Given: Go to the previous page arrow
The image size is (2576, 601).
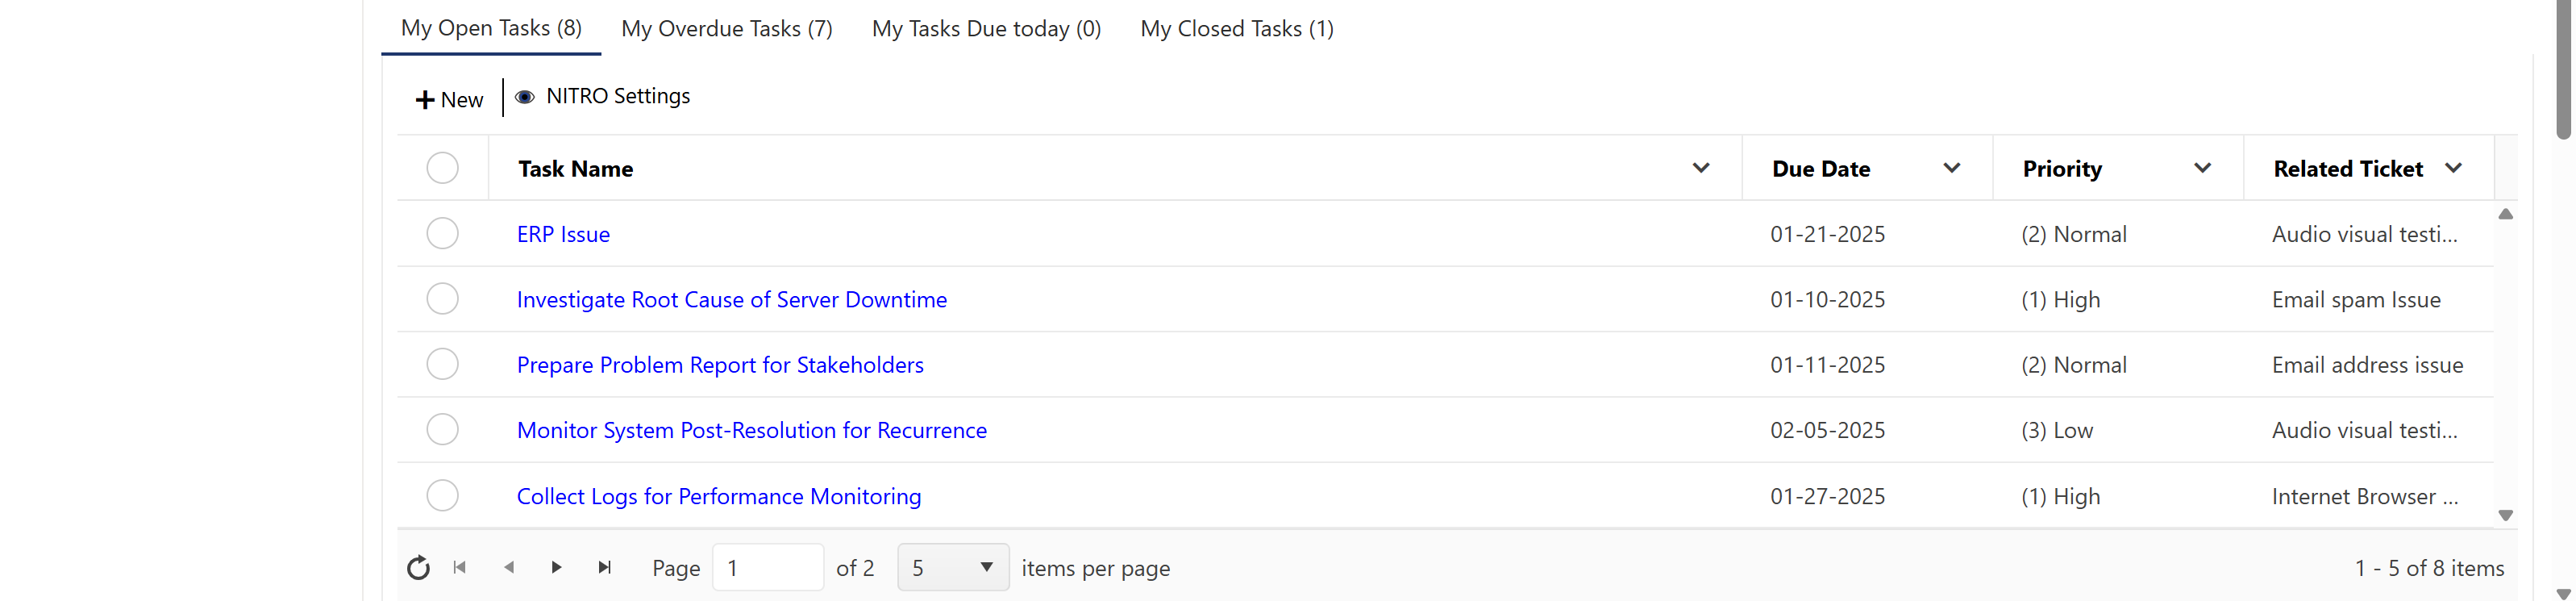Looking at the screenshot, I should coord(509,568).
